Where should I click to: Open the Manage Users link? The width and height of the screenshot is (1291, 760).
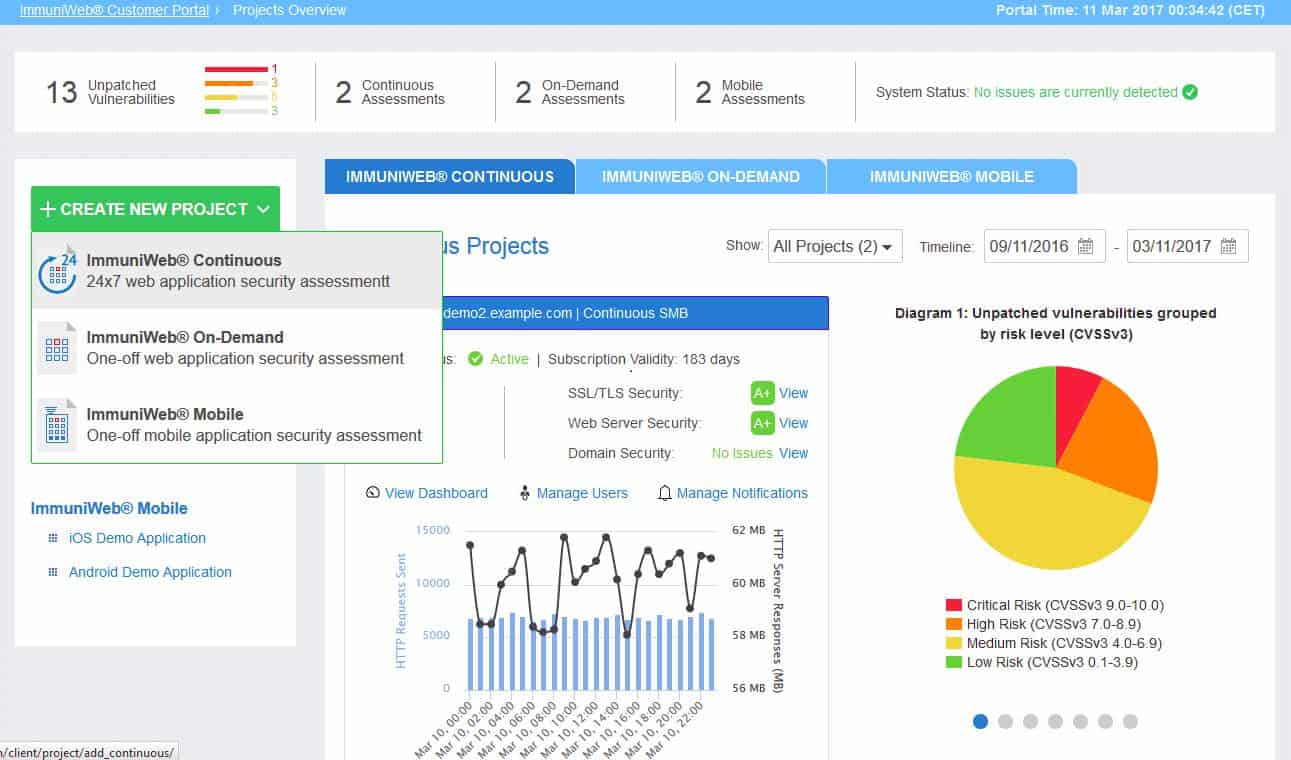[x=582, y=493]
